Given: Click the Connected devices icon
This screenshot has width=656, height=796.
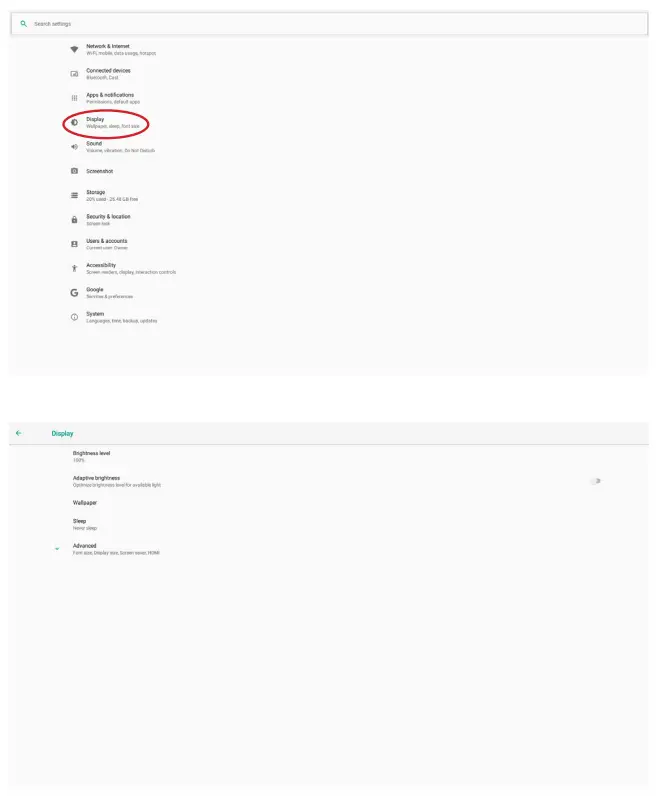Looking at the screenshot, I should (x=74, y=73).
